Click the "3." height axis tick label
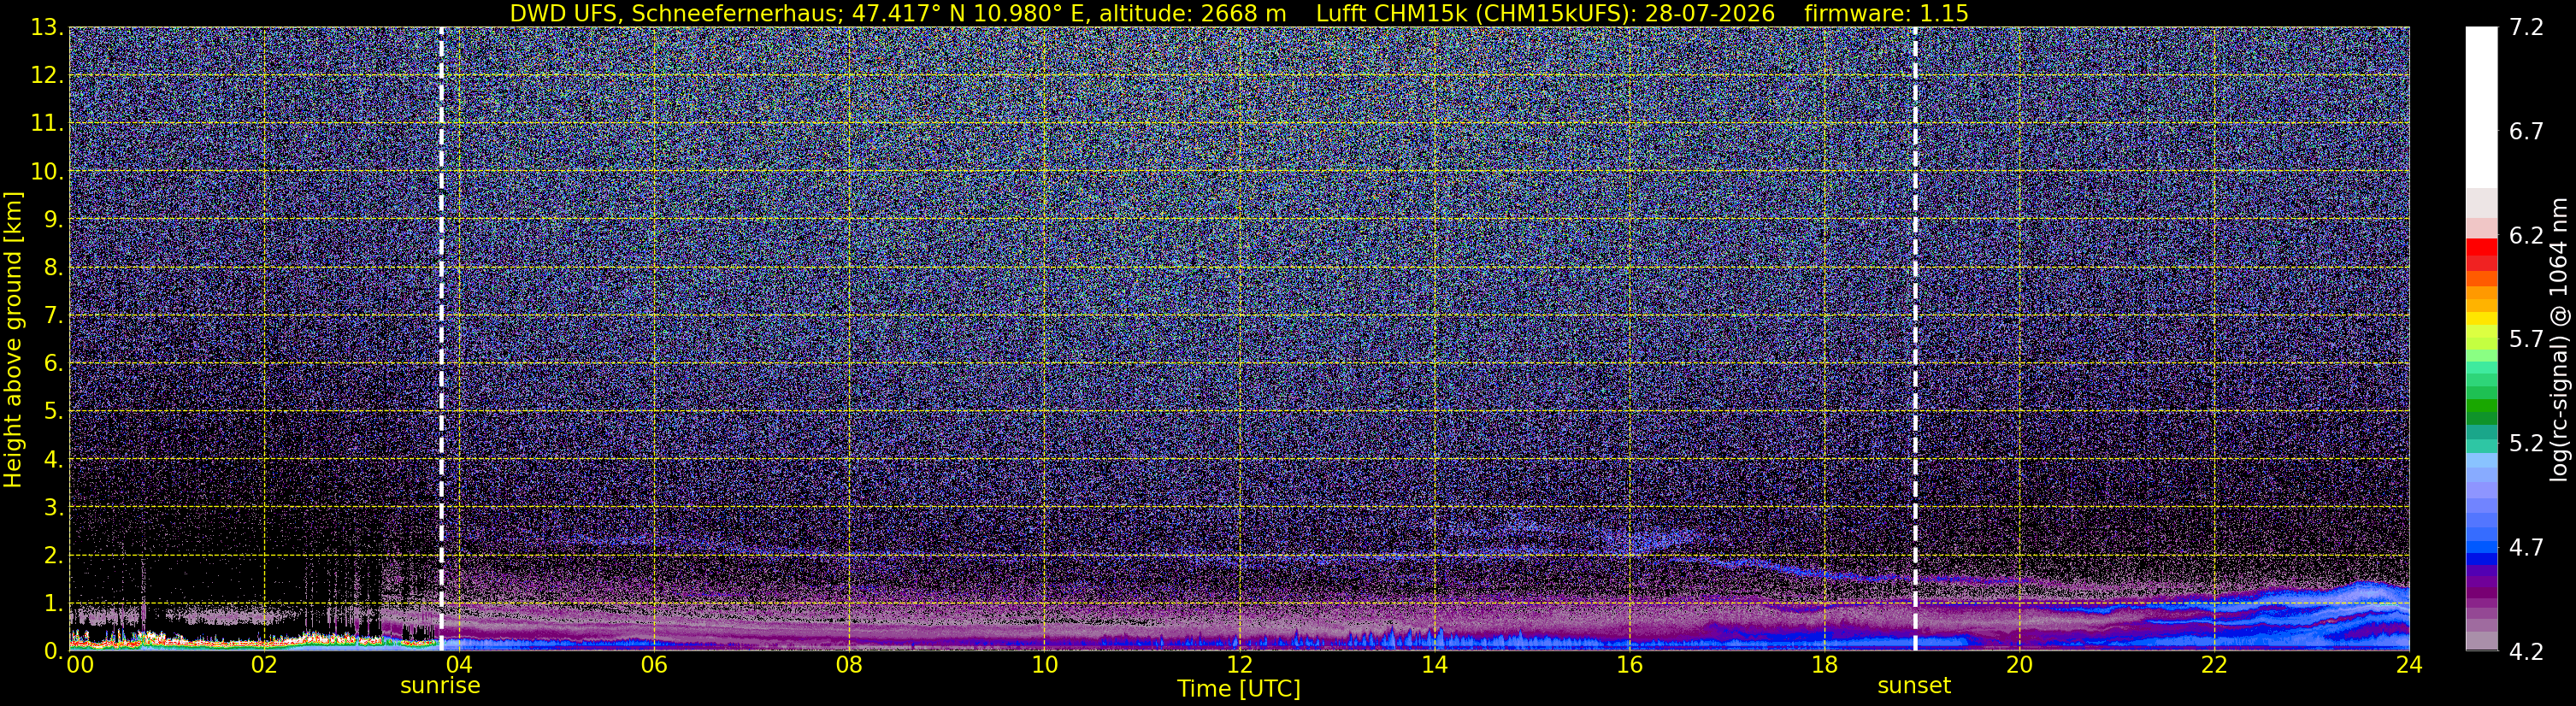Screen dimensions: 2576x706 (x=53, y=507)
